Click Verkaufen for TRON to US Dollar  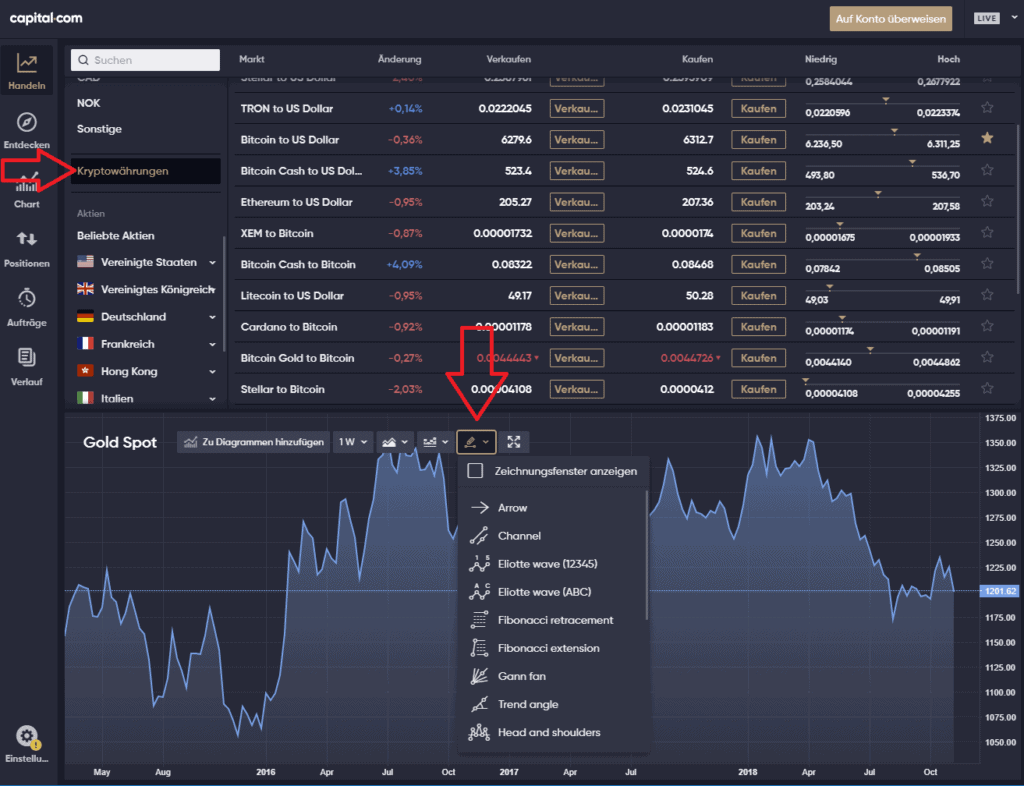pyautogui.click(x=577, y=108)
